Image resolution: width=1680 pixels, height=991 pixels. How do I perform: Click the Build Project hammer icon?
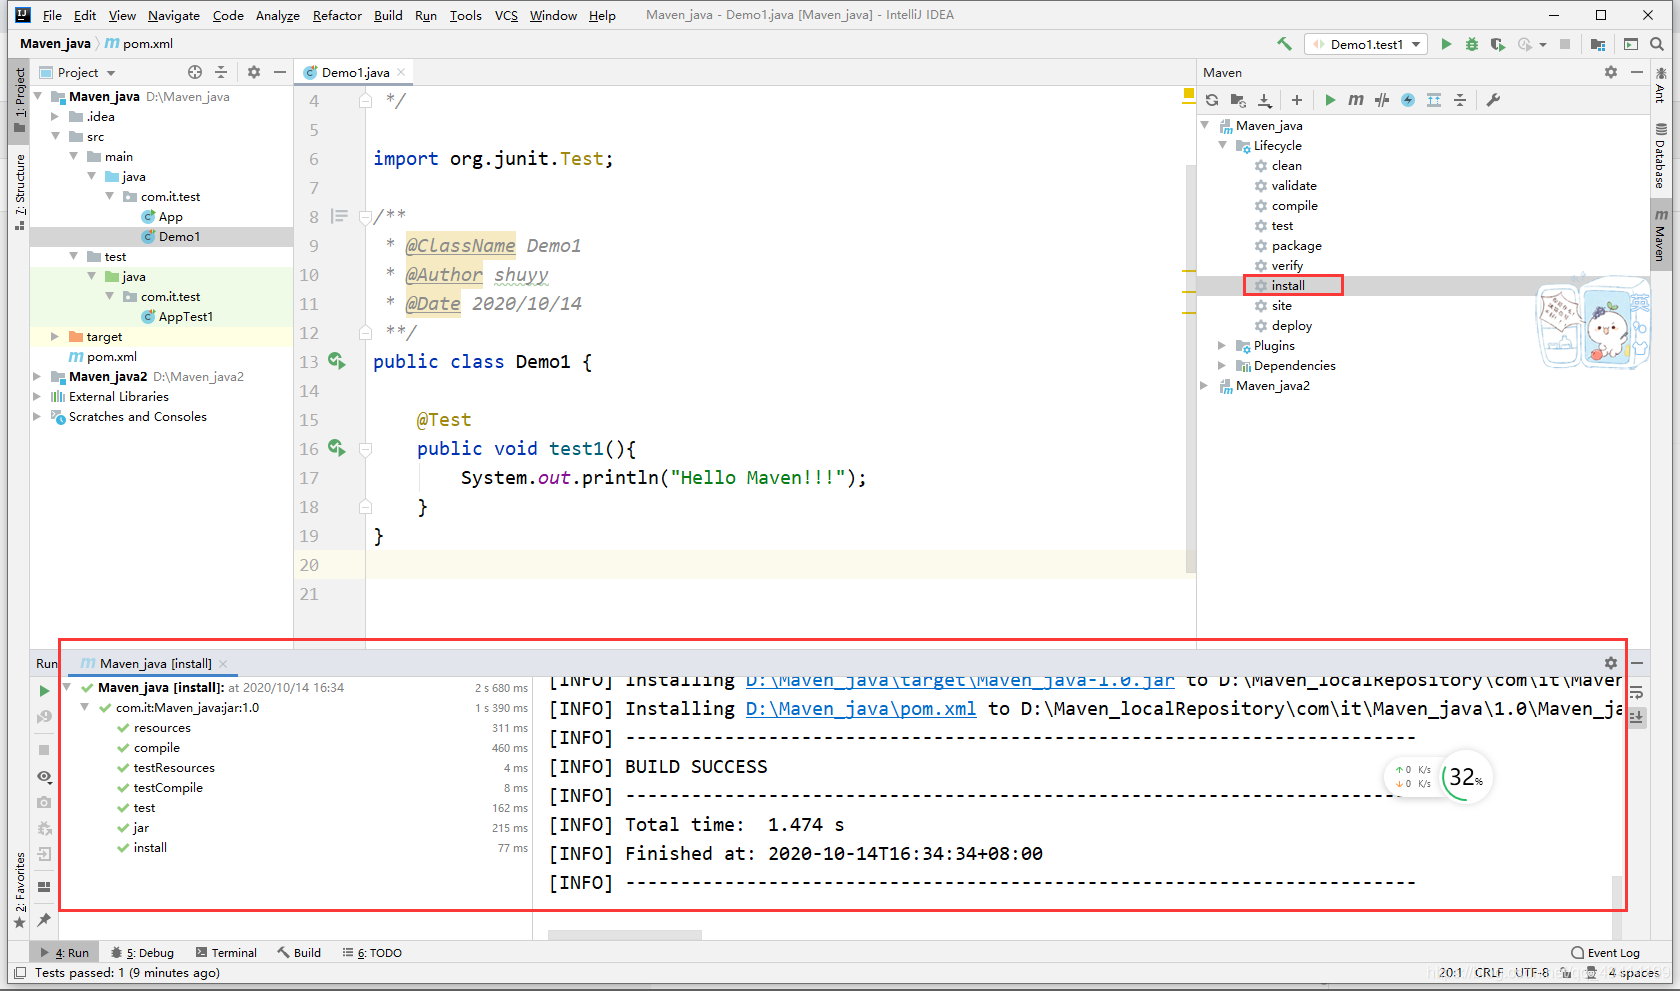[x=1284, y=44]
